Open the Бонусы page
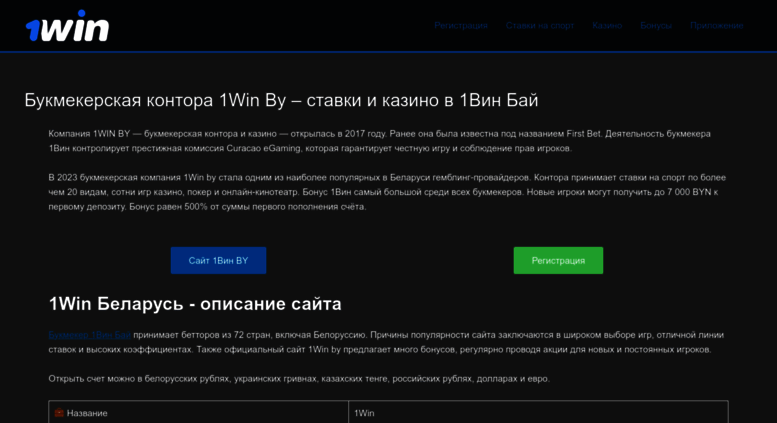Viewport: 777px width, 423px height. point(656,25)
